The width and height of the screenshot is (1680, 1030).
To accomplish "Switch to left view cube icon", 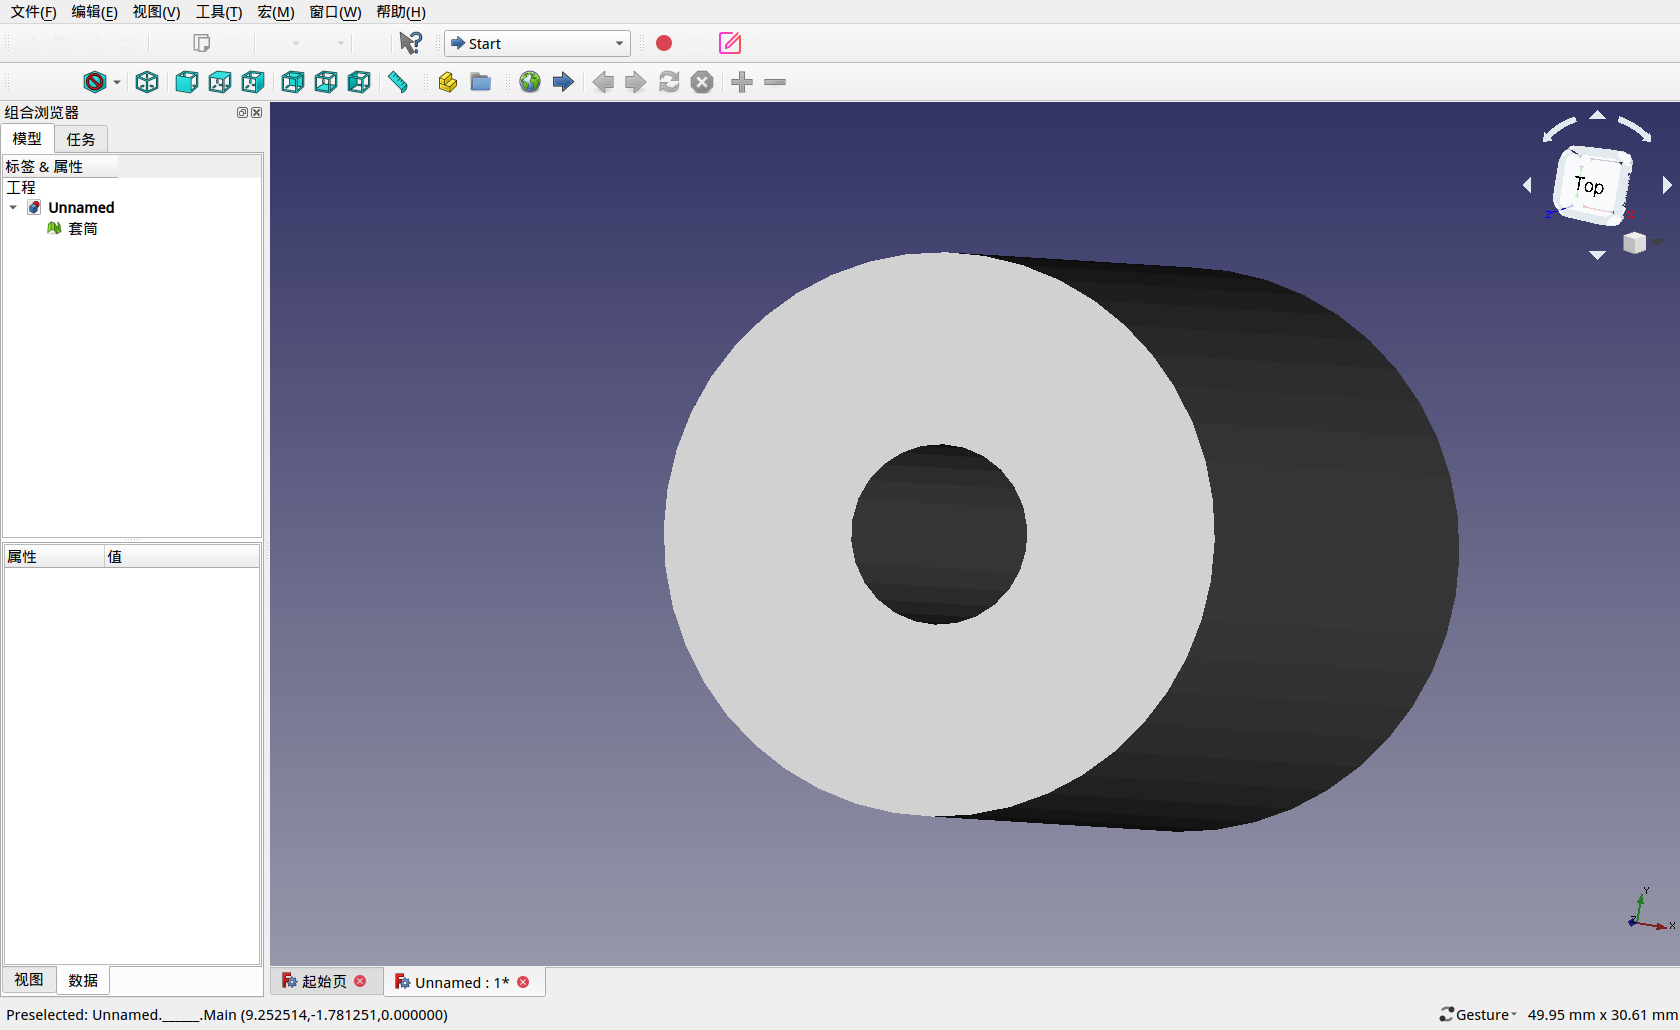I will [x=359, y=82].
